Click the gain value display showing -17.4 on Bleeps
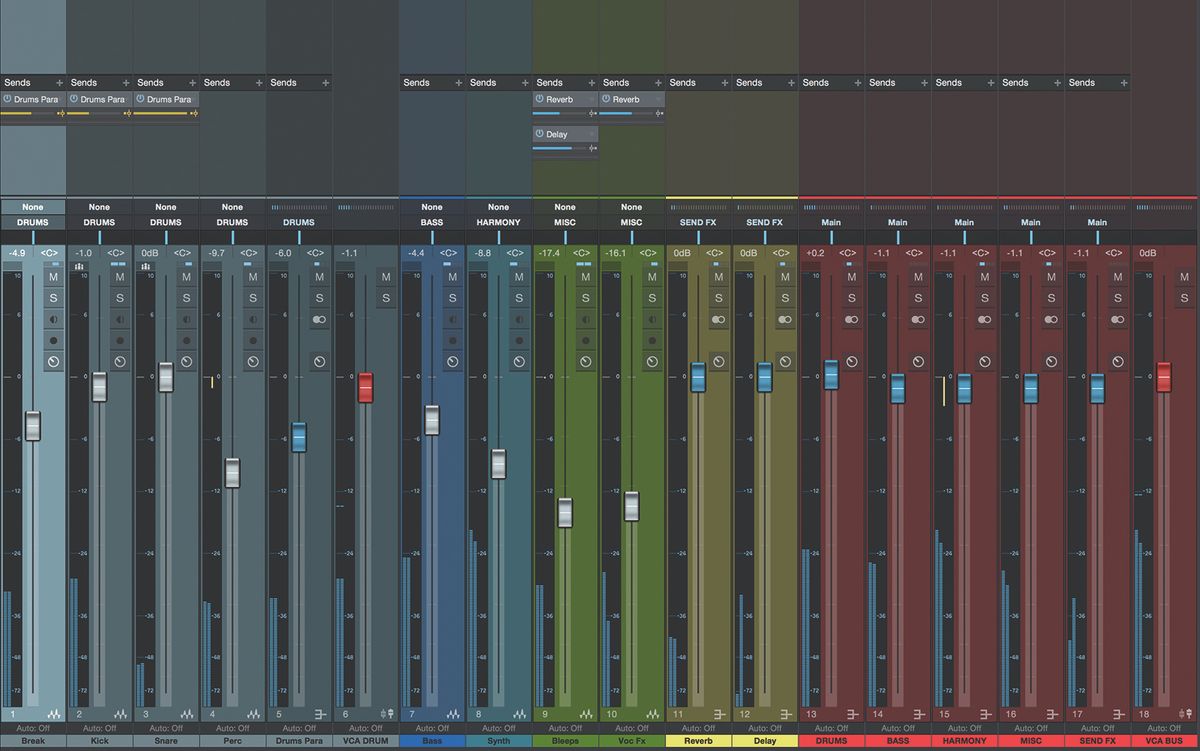The height and width of the screenshot is (751, 1200). pyautogui.click(x=550, y=252)
